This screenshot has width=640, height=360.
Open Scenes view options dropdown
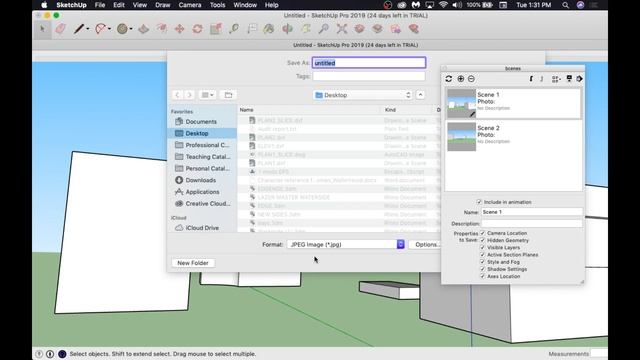coord(556,79)
